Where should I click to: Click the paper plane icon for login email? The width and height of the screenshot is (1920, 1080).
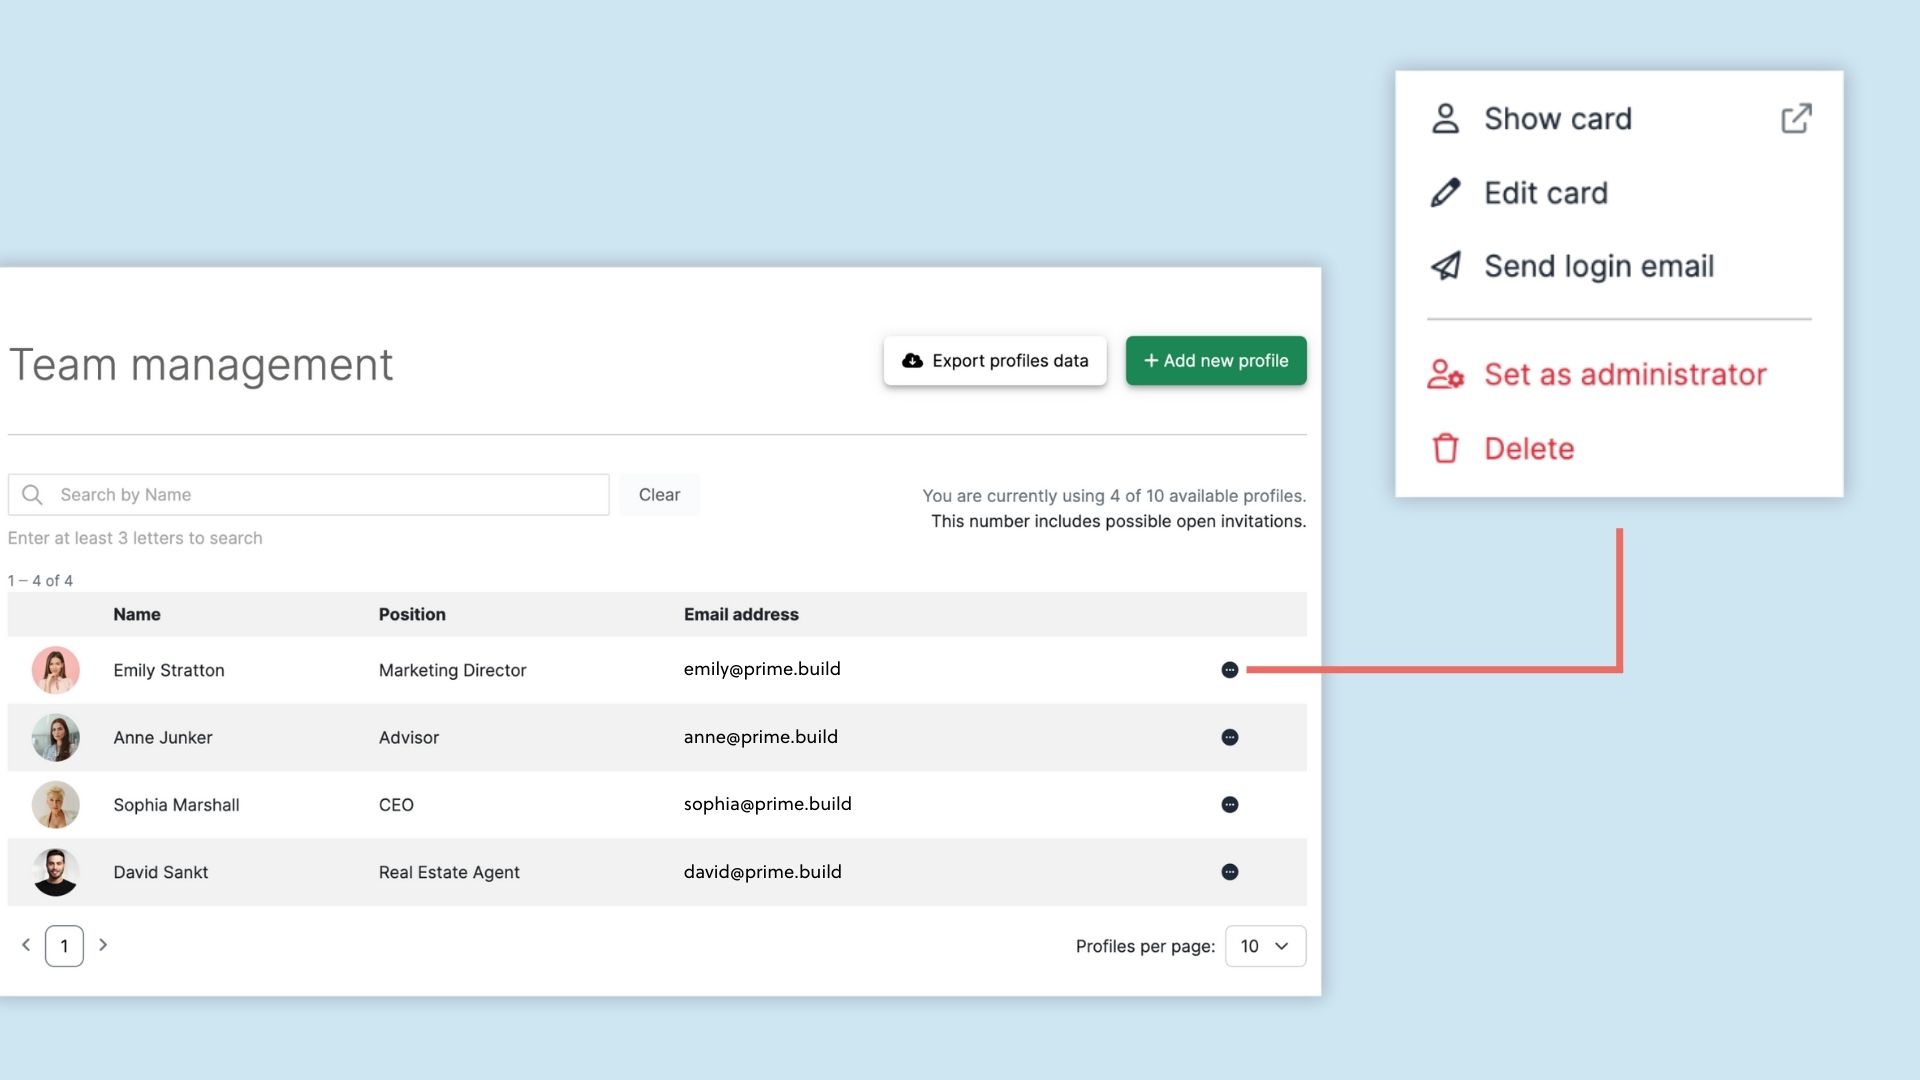[x=1446, y=266]
